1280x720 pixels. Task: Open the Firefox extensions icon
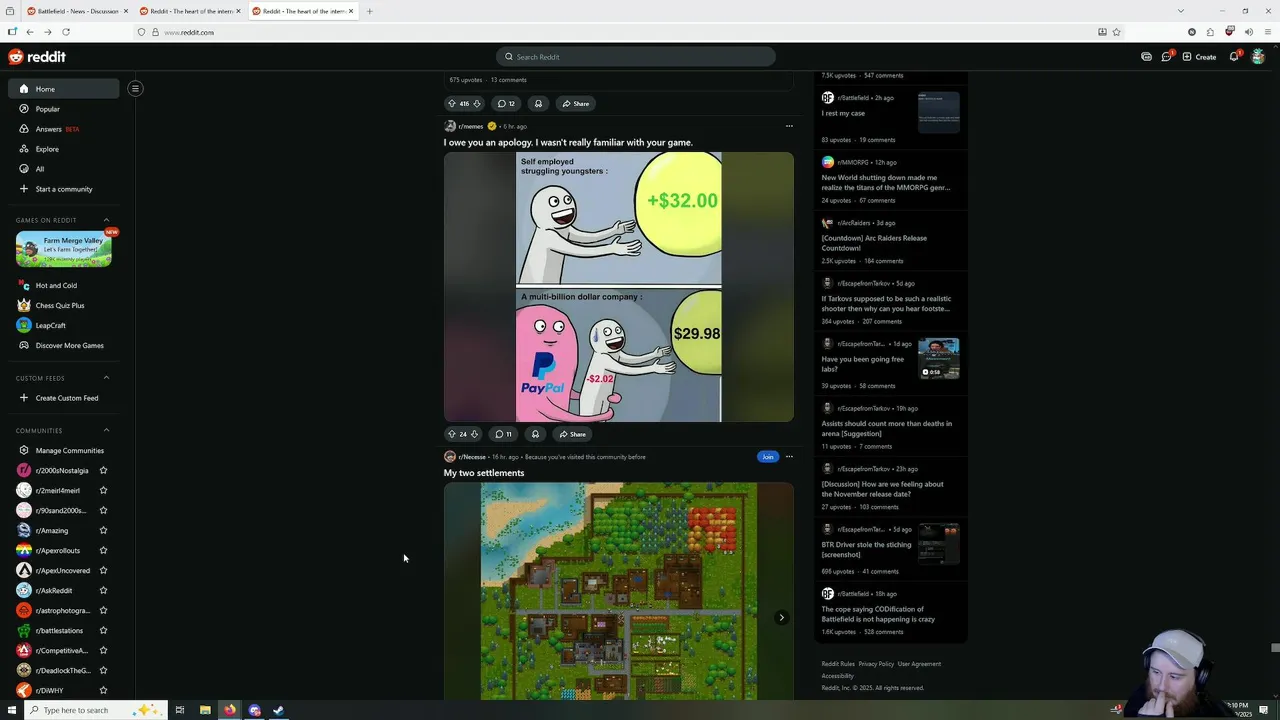click(x=1210, y=32)
